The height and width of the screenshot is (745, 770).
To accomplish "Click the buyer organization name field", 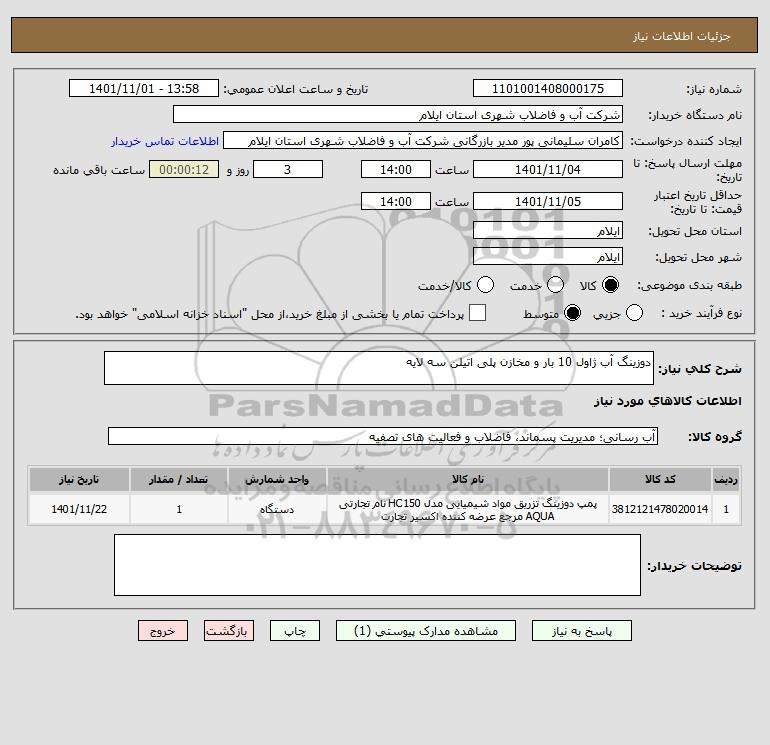I will 398,114.
